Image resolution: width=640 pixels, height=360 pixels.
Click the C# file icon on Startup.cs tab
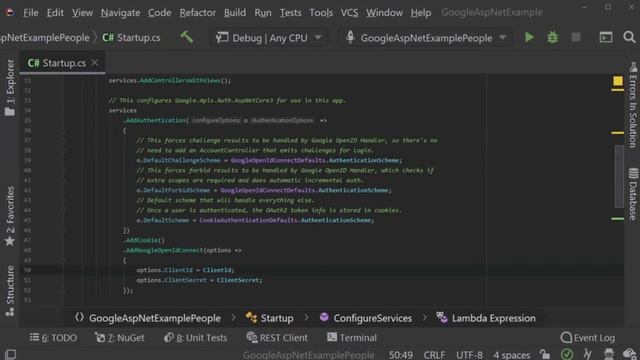[x=33, y=63]
